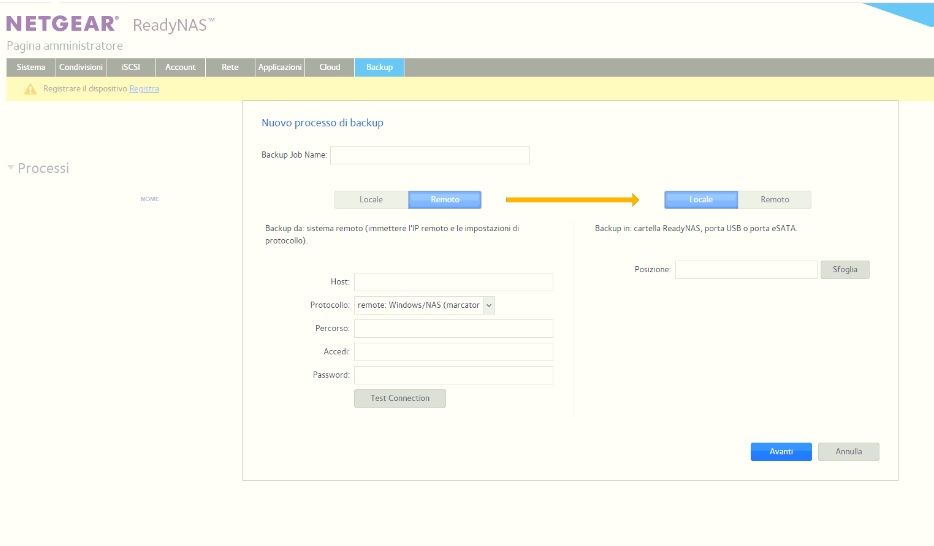934x546 pixels.
Task: Open the Rete tab
Action: coord(230,67)
